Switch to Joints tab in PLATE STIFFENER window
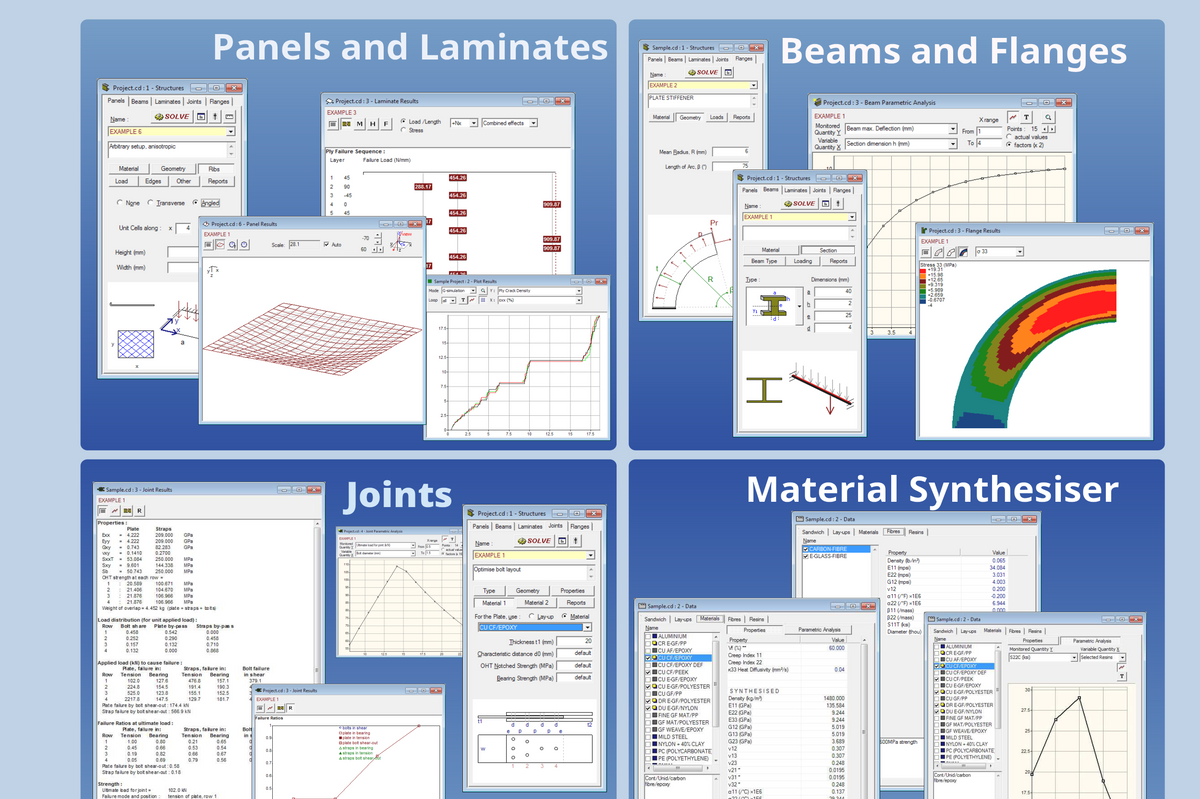The width and height of the screenshot is (1200, 799). [x=721, y=60]
